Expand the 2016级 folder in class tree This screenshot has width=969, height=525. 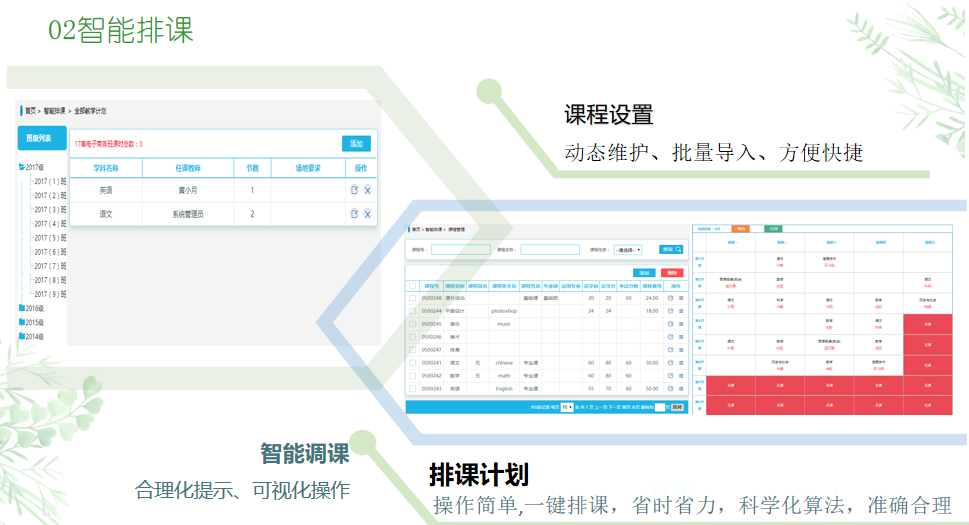point(23,309)
